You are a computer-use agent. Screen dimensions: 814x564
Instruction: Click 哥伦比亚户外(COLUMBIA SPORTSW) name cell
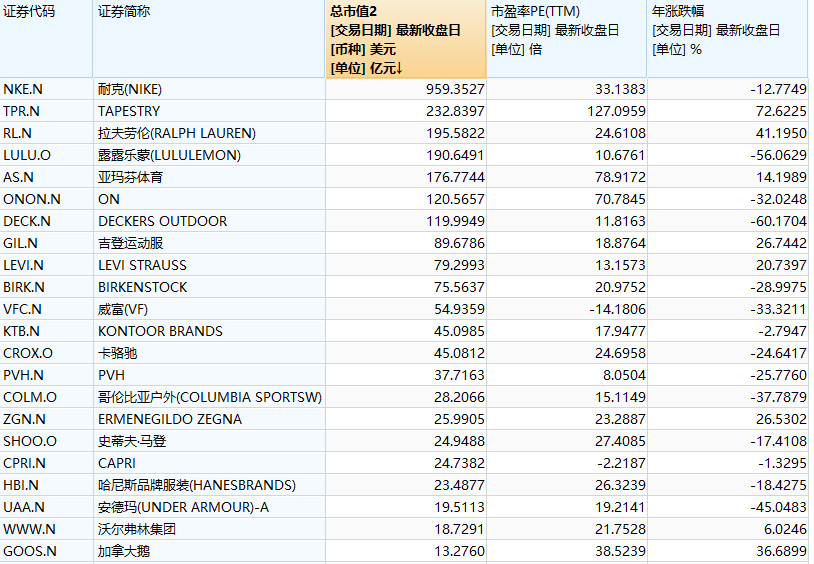pos(209,397)
